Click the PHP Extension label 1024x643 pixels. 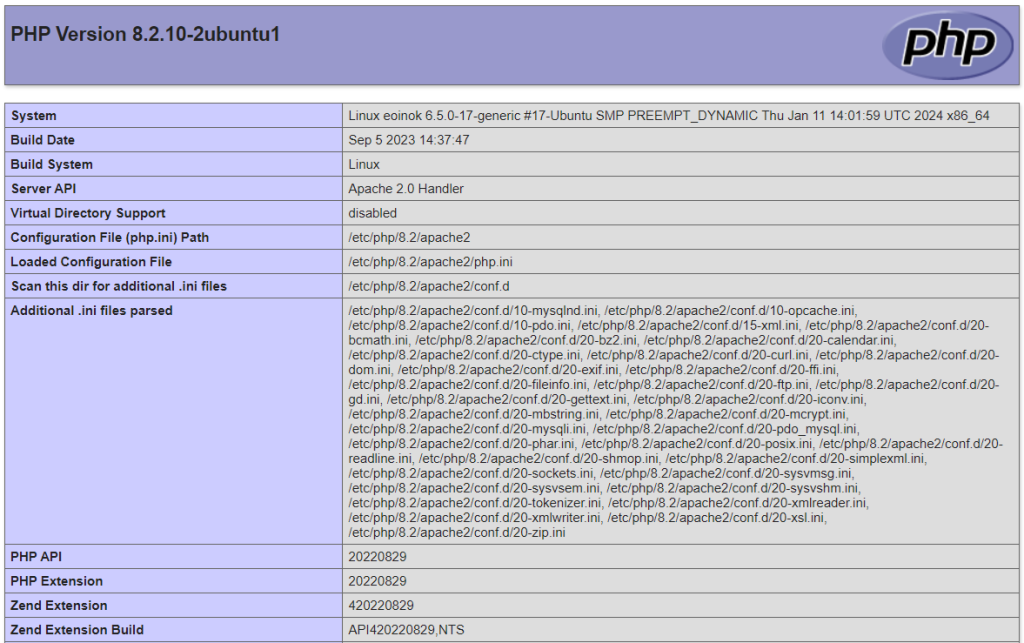click(56, 581)
